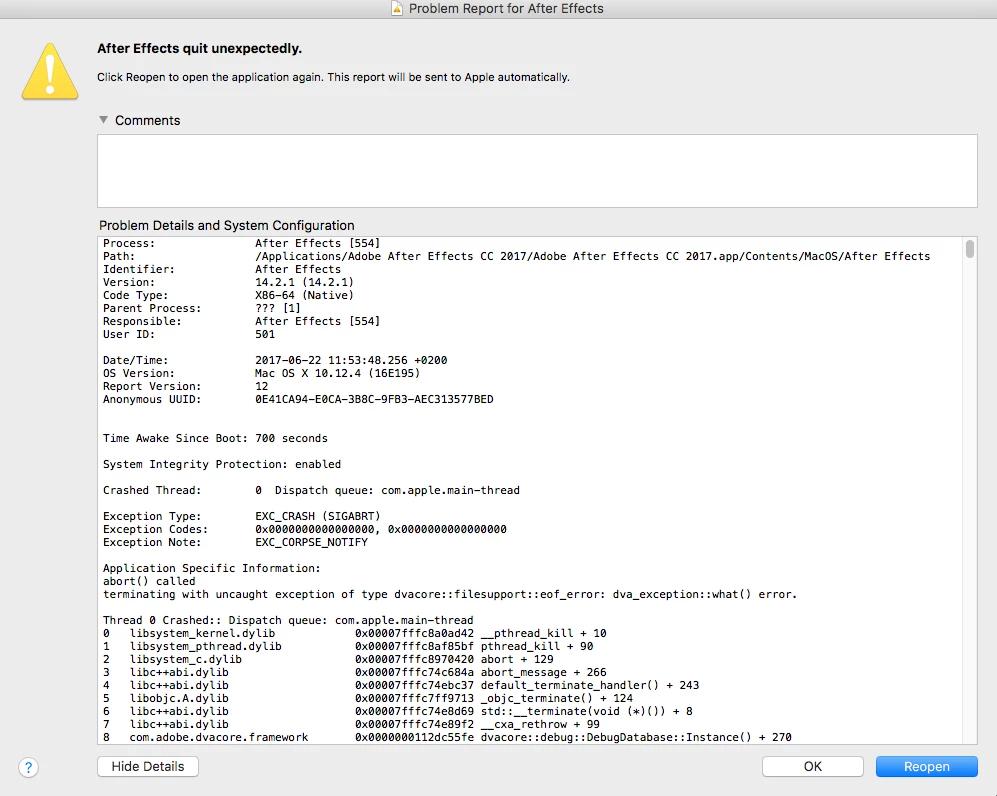The image size is (997, 796).
Task: Click the Process "After Effects [554]" line
Action: tap(242, 243)
